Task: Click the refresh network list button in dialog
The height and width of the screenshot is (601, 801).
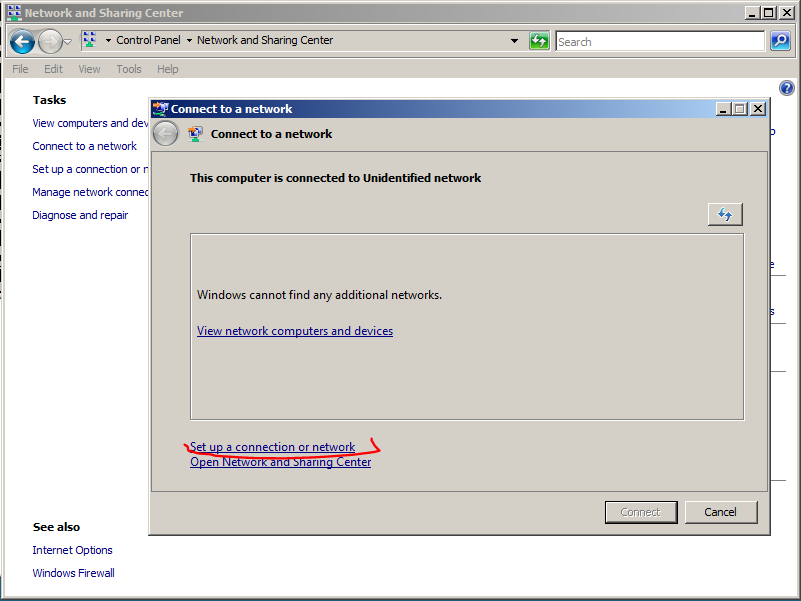Action: tap(725, 214)
